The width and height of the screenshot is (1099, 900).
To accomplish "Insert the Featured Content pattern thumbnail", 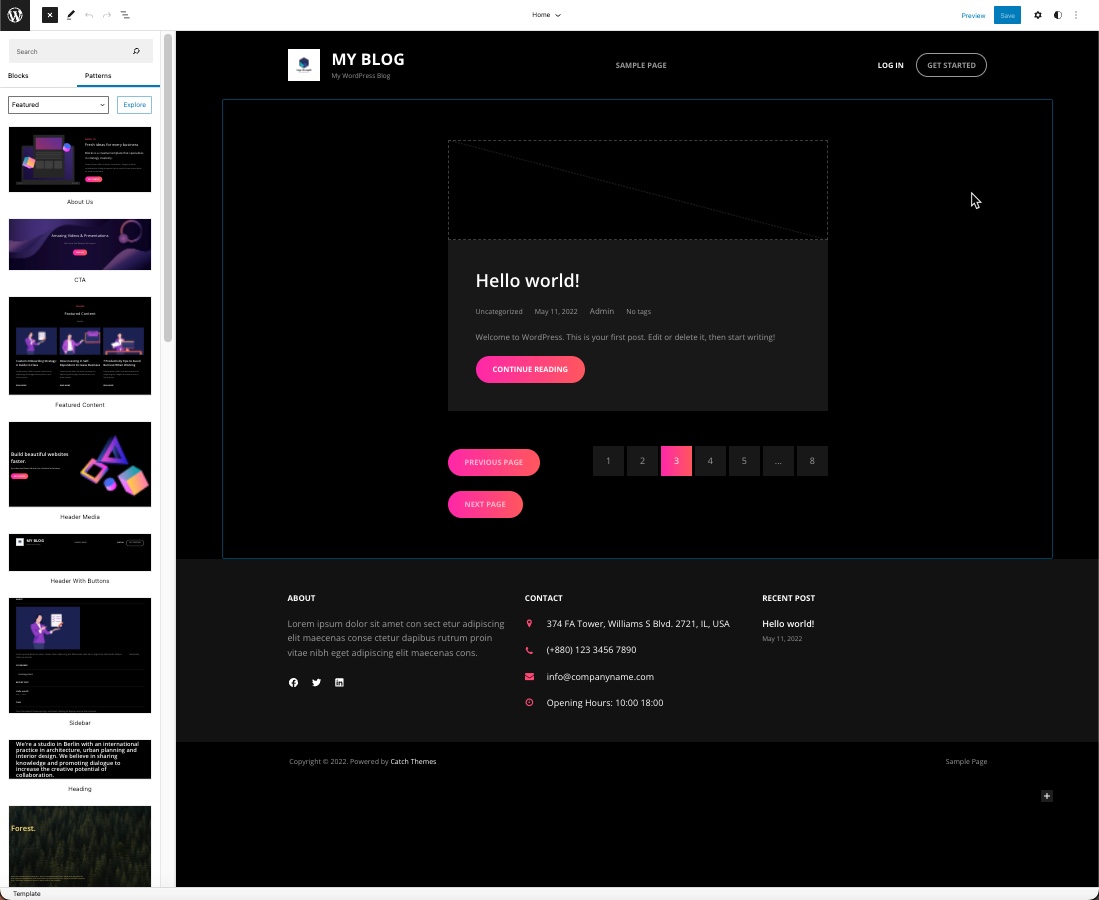I will pyautogui.click(x=80, y=346).
